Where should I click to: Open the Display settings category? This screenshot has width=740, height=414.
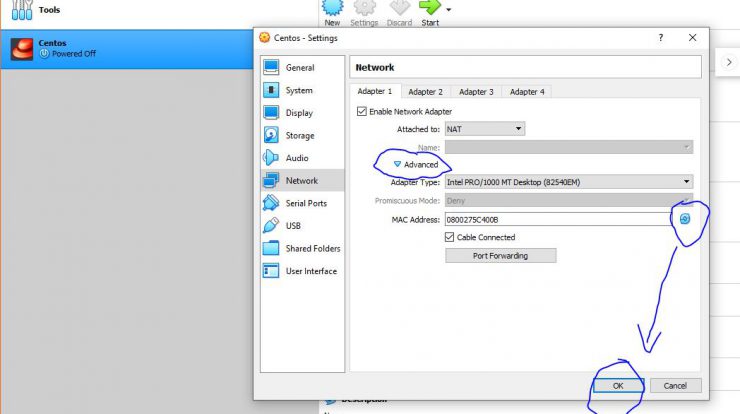click(302, 113)
